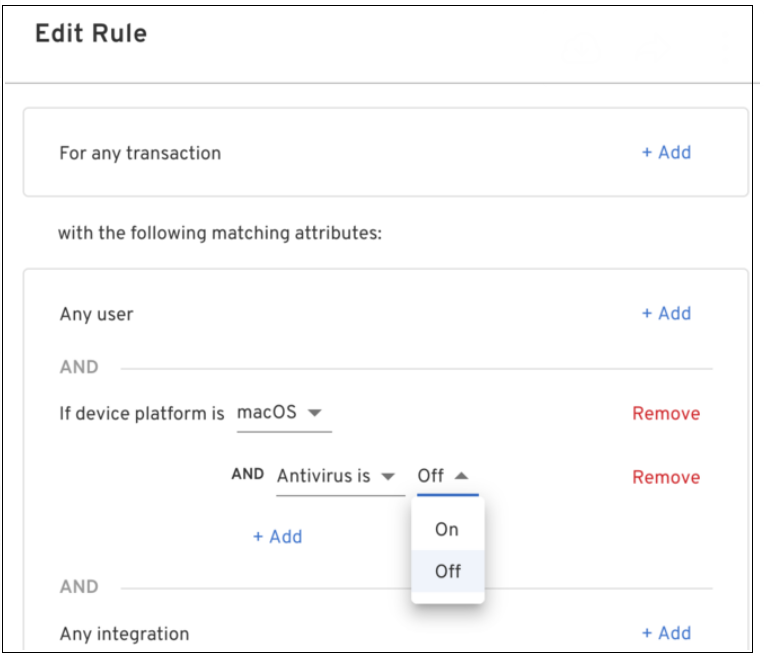
Task: Select On from the open dropdown list
Action: point(446,530)
